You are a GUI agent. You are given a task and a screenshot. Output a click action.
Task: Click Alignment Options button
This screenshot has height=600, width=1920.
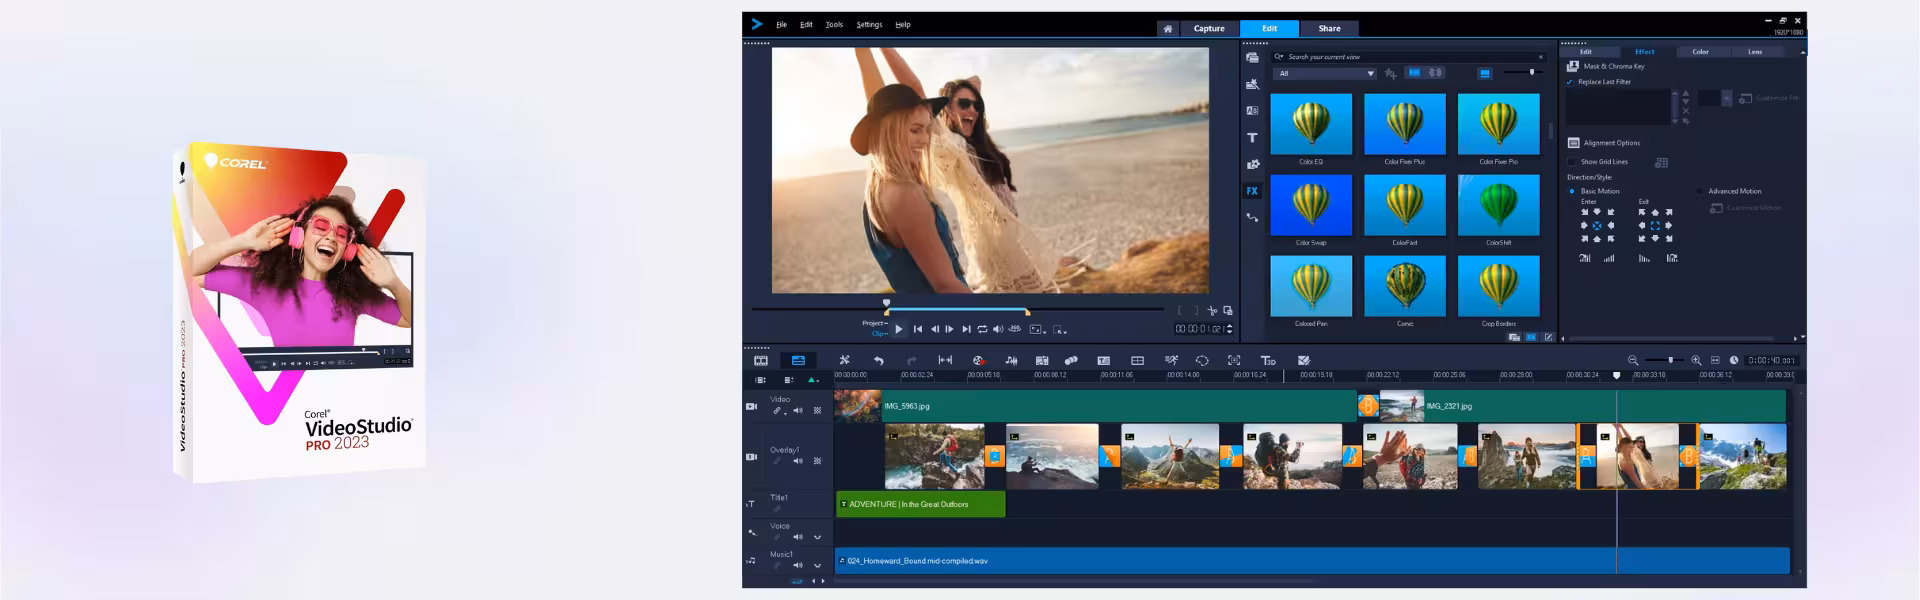coord(1604,143)
